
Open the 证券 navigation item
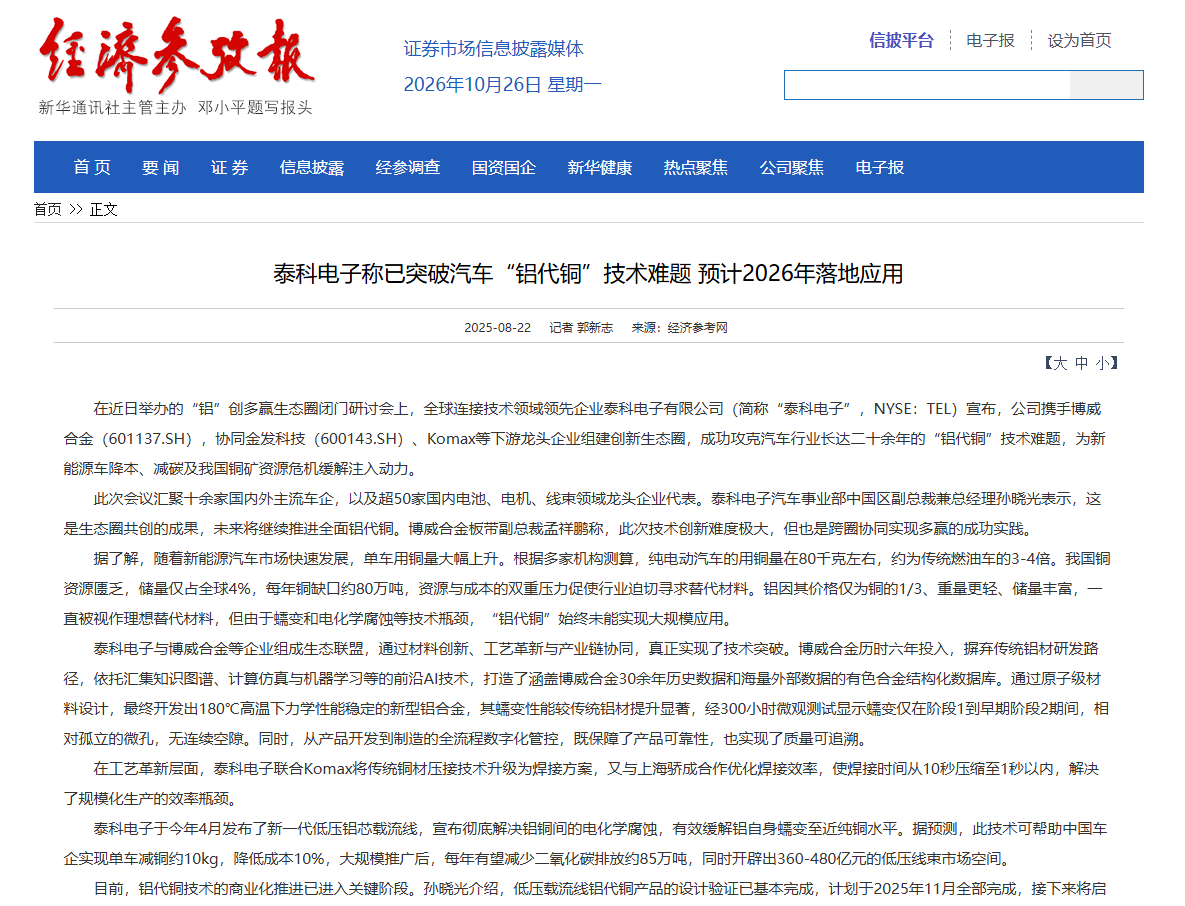pyautogui.click(x=230, y=167)
